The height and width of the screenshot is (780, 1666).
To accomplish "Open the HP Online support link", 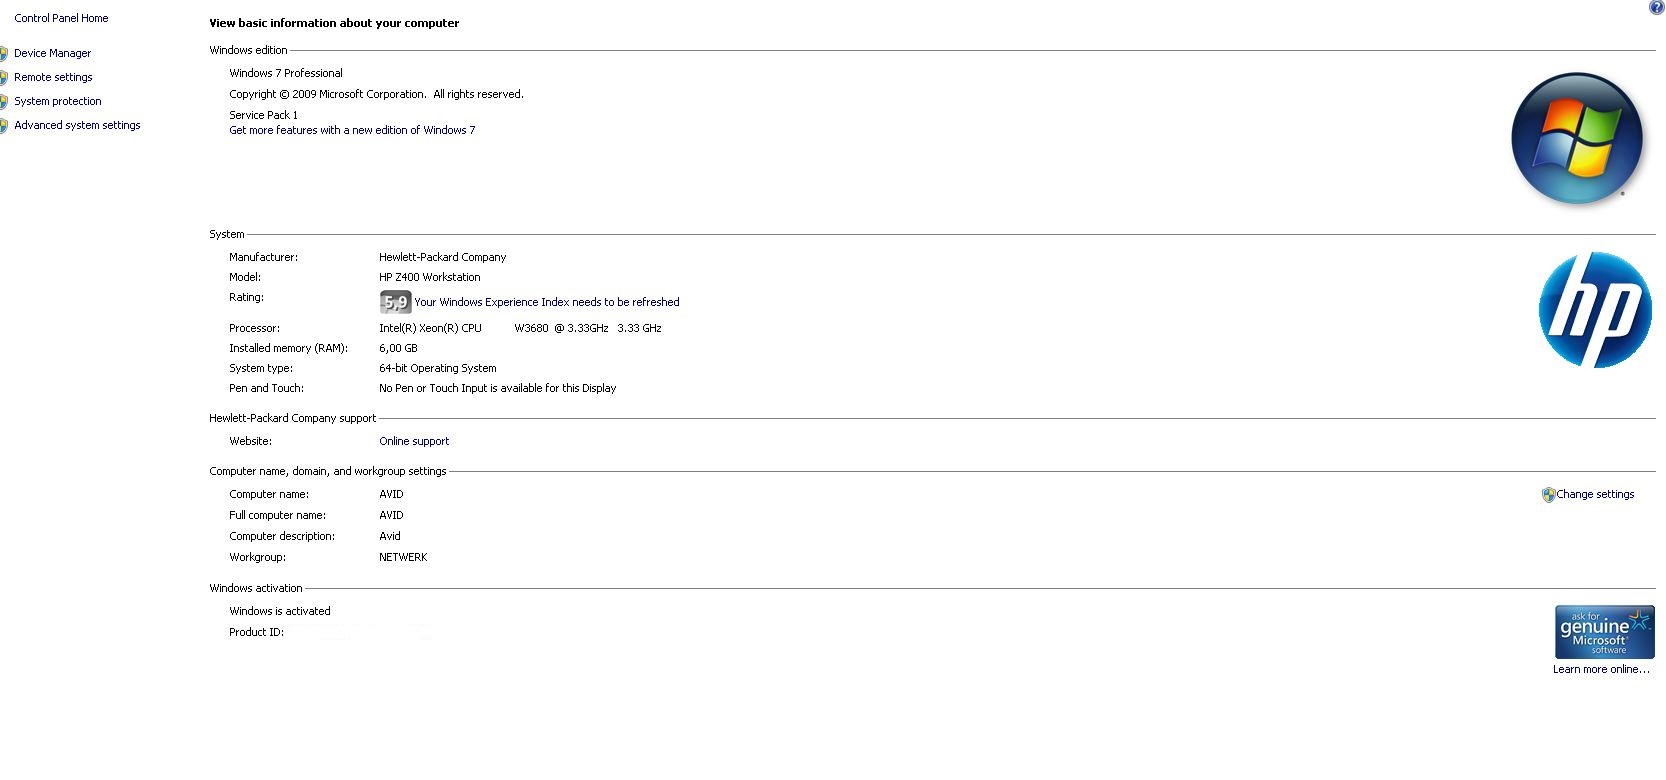I will pyautogui.click(x=414, y=441).
